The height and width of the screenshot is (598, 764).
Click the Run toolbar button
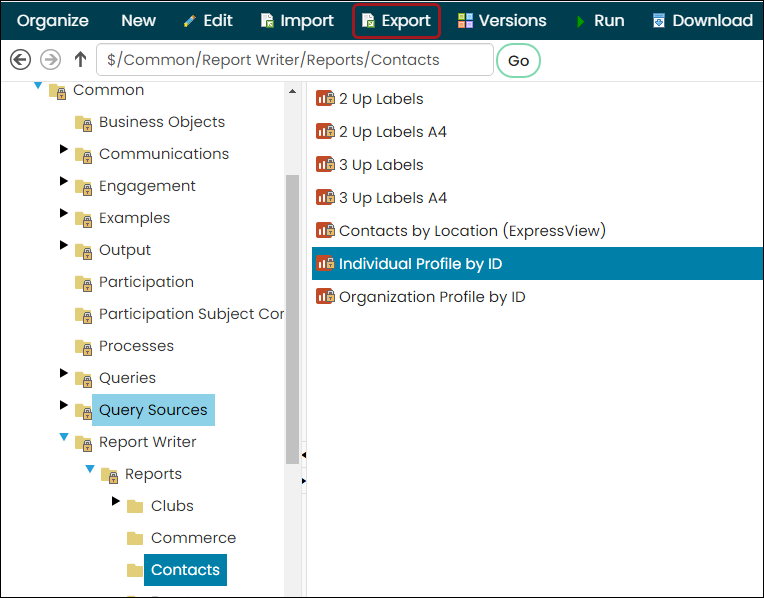click(x=600, y=20)
